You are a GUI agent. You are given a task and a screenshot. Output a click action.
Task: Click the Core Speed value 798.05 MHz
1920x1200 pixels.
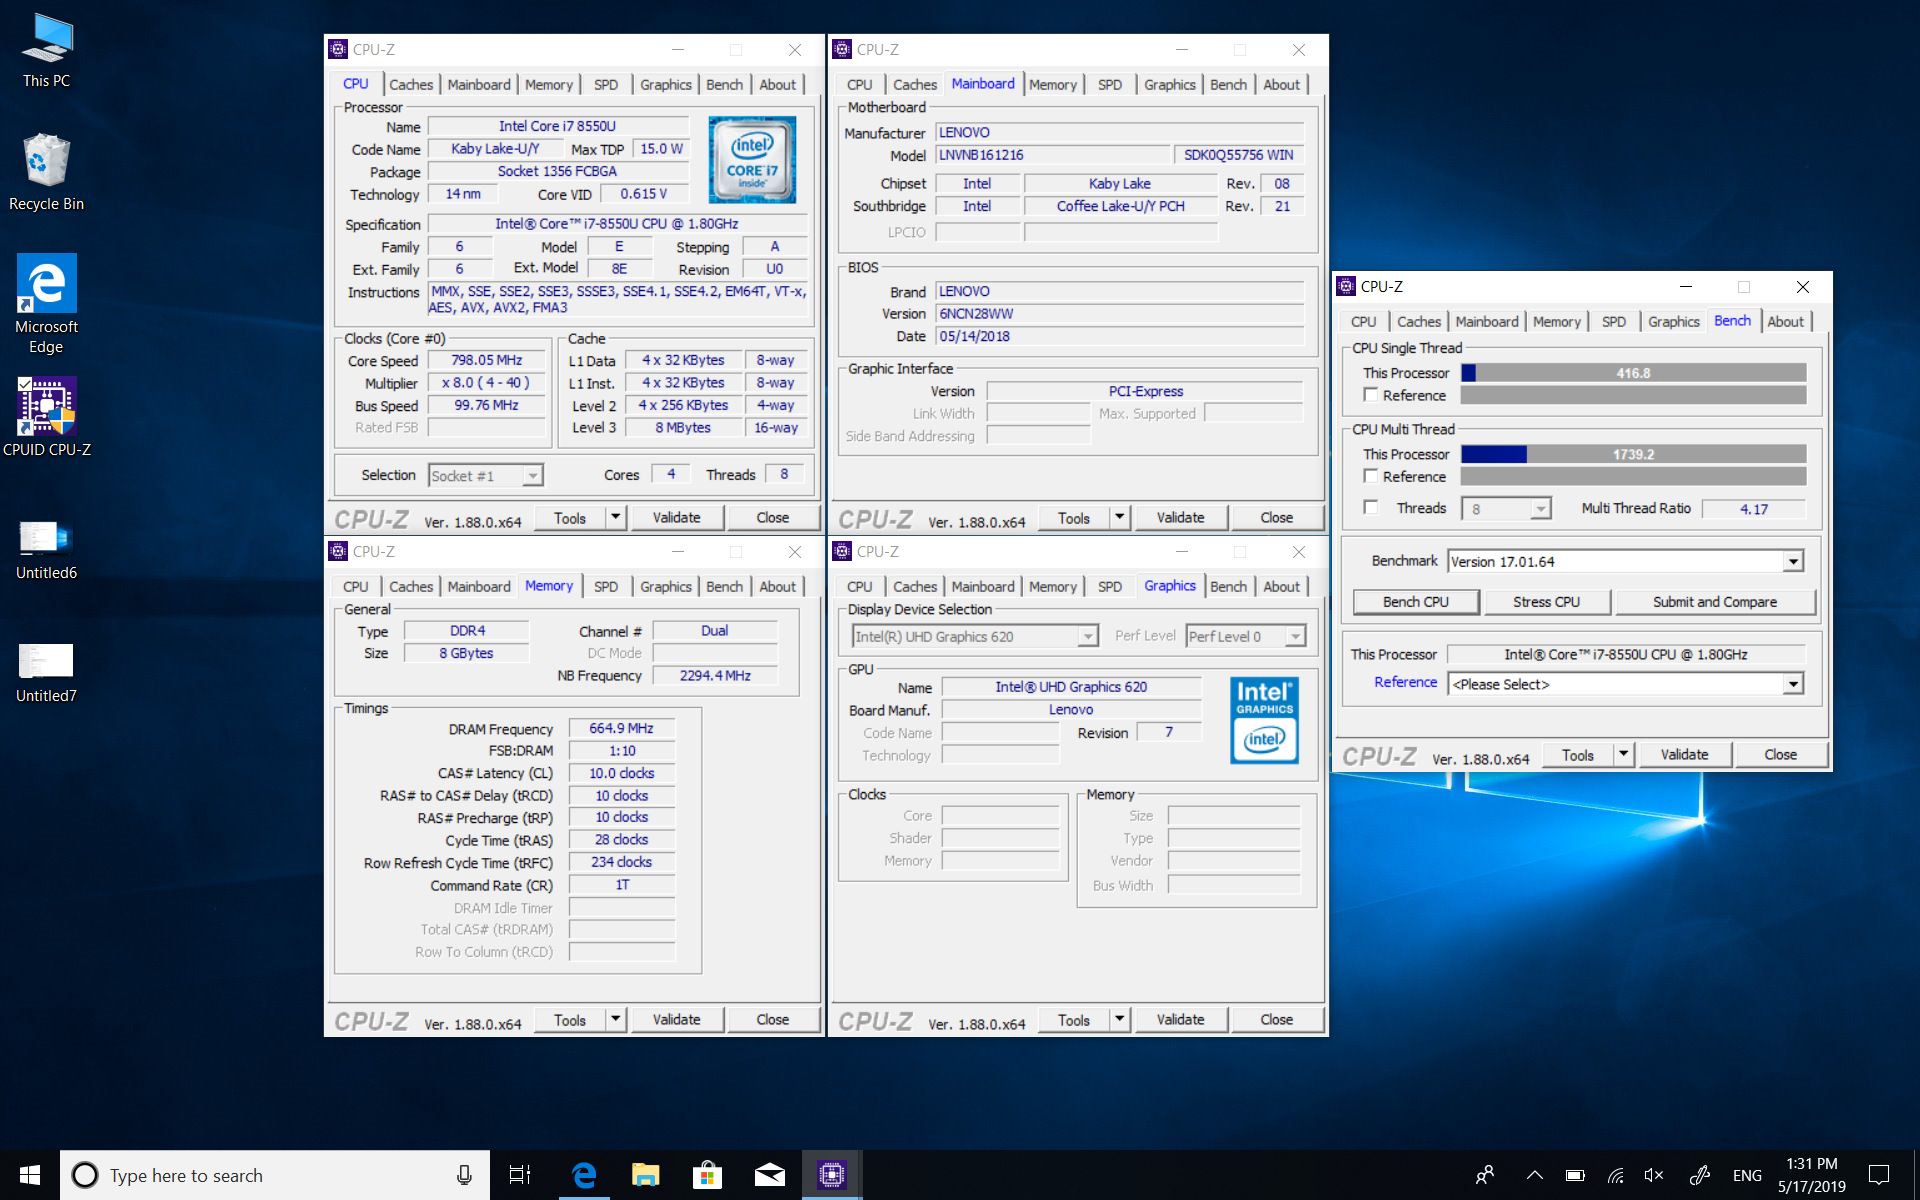coord(487,360)
